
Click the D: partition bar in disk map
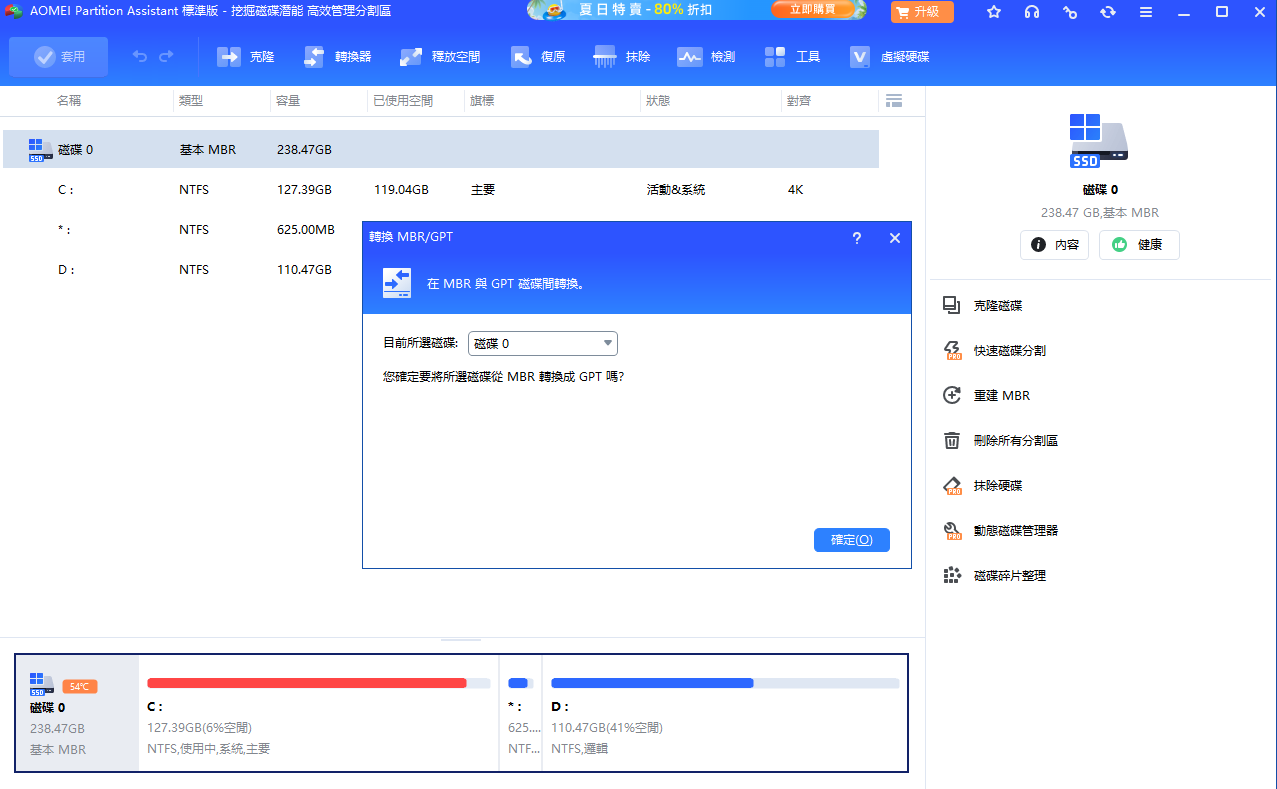pos(725,683)
